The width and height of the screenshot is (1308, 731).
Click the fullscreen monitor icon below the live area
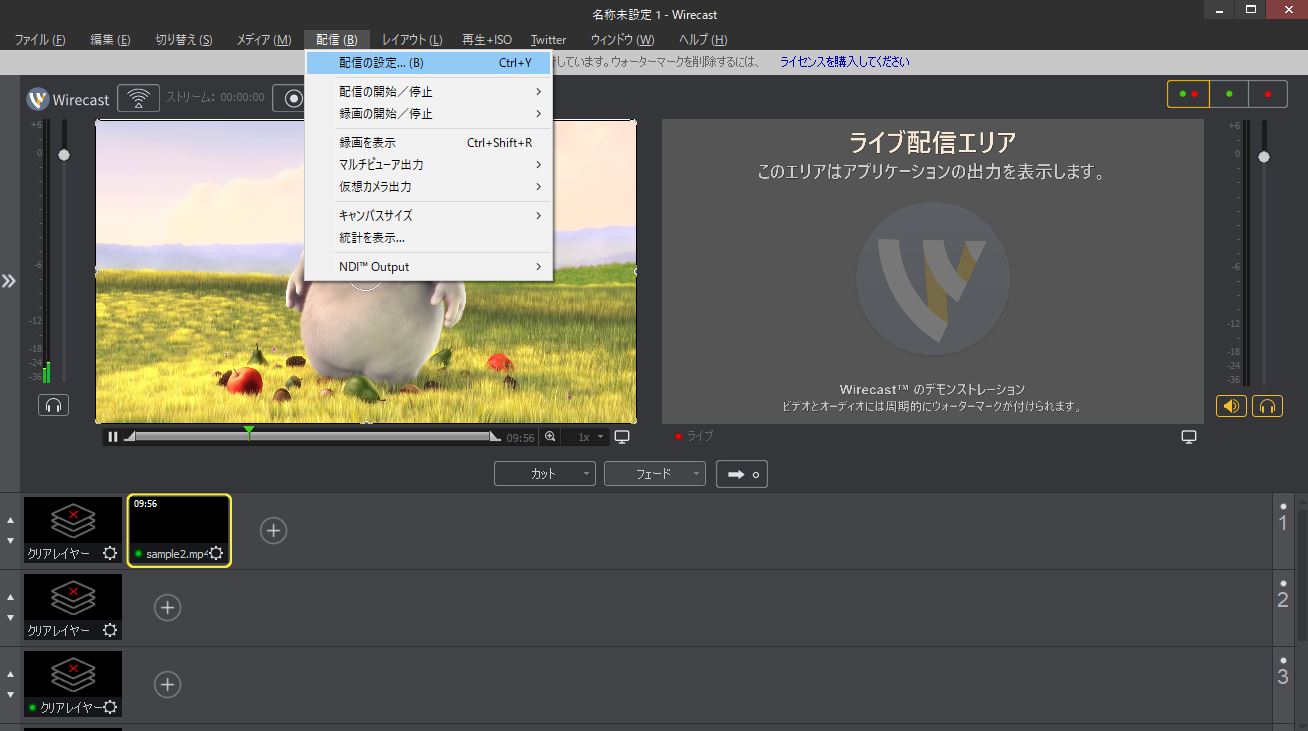(1188, 437)
